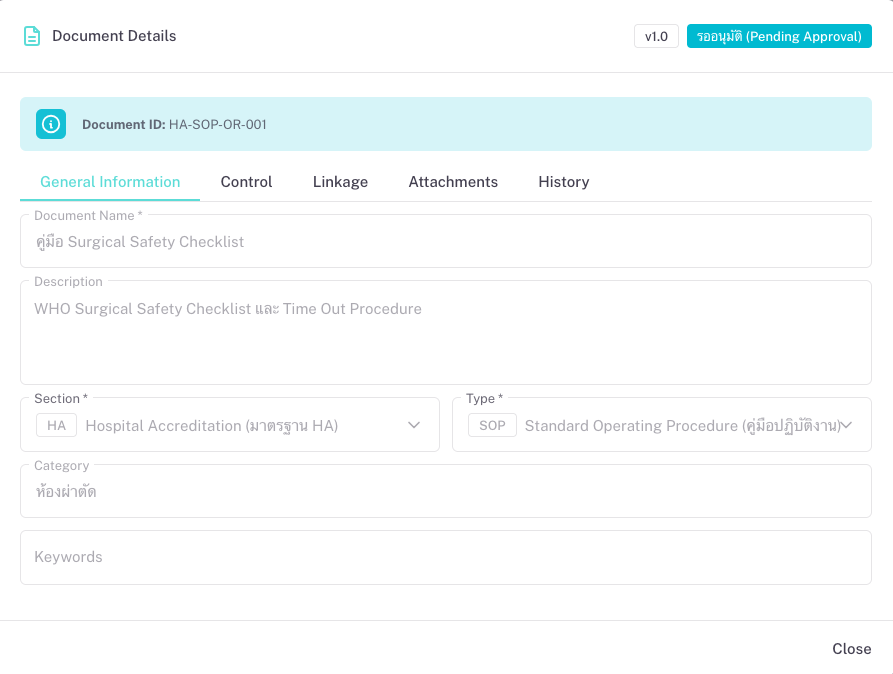893x674 pixels.
Task: Click into the Keywords field
Action: click(x=445, y=557)
